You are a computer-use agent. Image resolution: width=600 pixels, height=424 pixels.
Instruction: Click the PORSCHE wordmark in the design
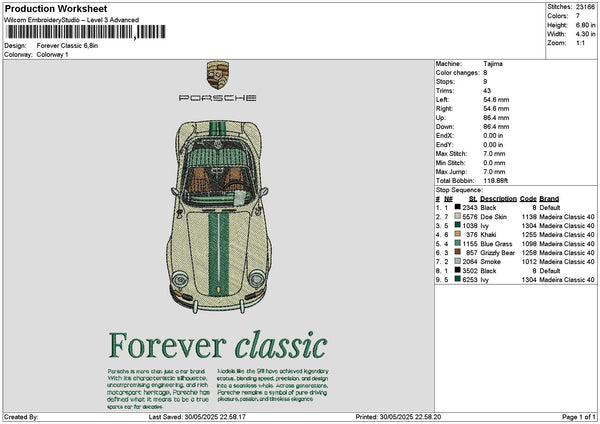tap(217, 98)
